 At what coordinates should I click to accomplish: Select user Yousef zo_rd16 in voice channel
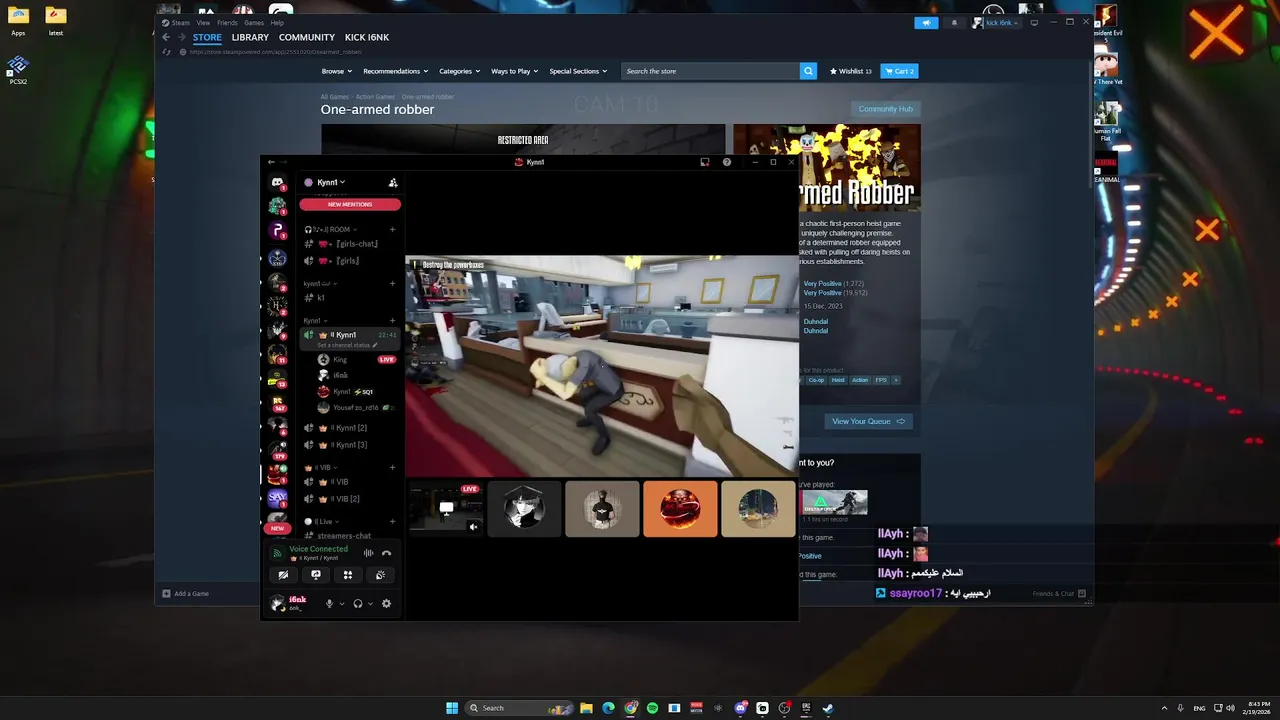(x=356, y=408)
